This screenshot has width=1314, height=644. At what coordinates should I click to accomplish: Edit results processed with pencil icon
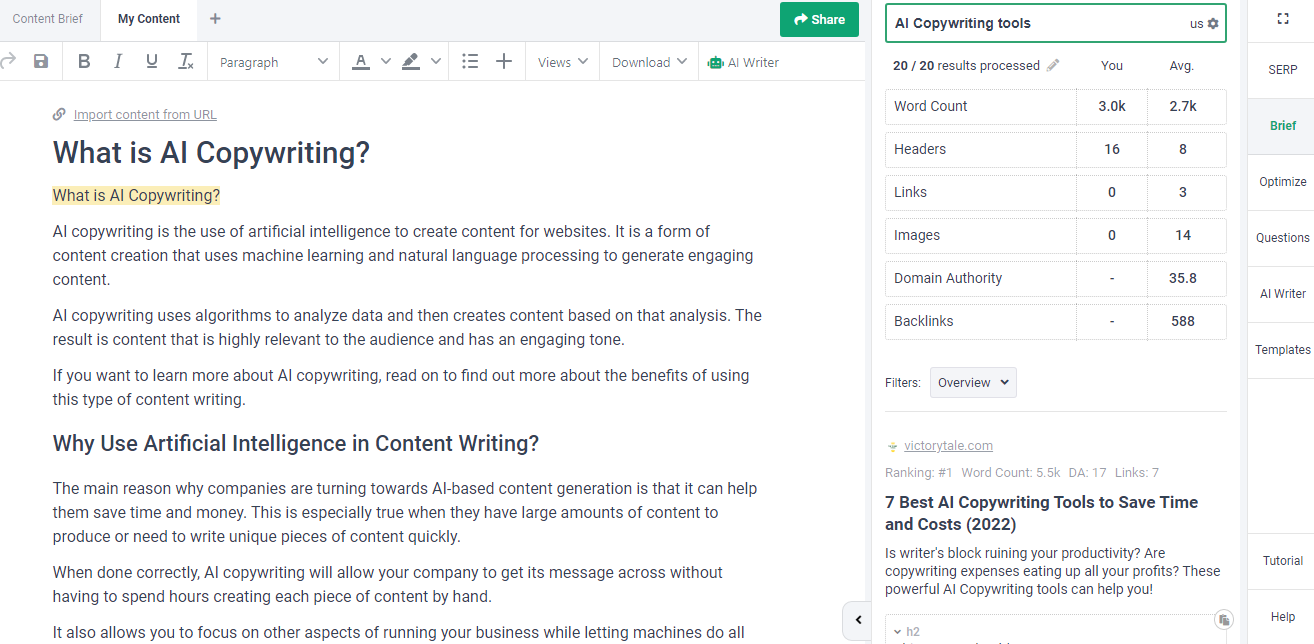pos(1053,65)
